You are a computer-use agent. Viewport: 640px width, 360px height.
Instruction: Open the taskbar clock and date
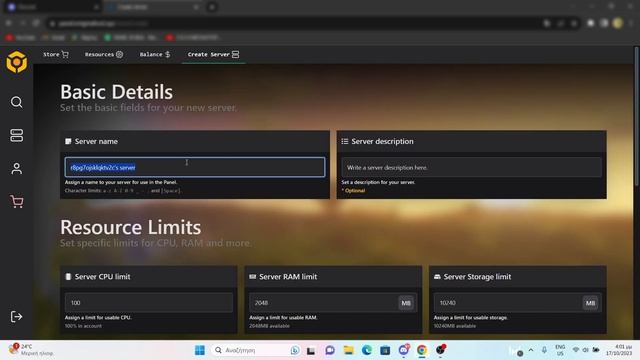tap(619, 350)
